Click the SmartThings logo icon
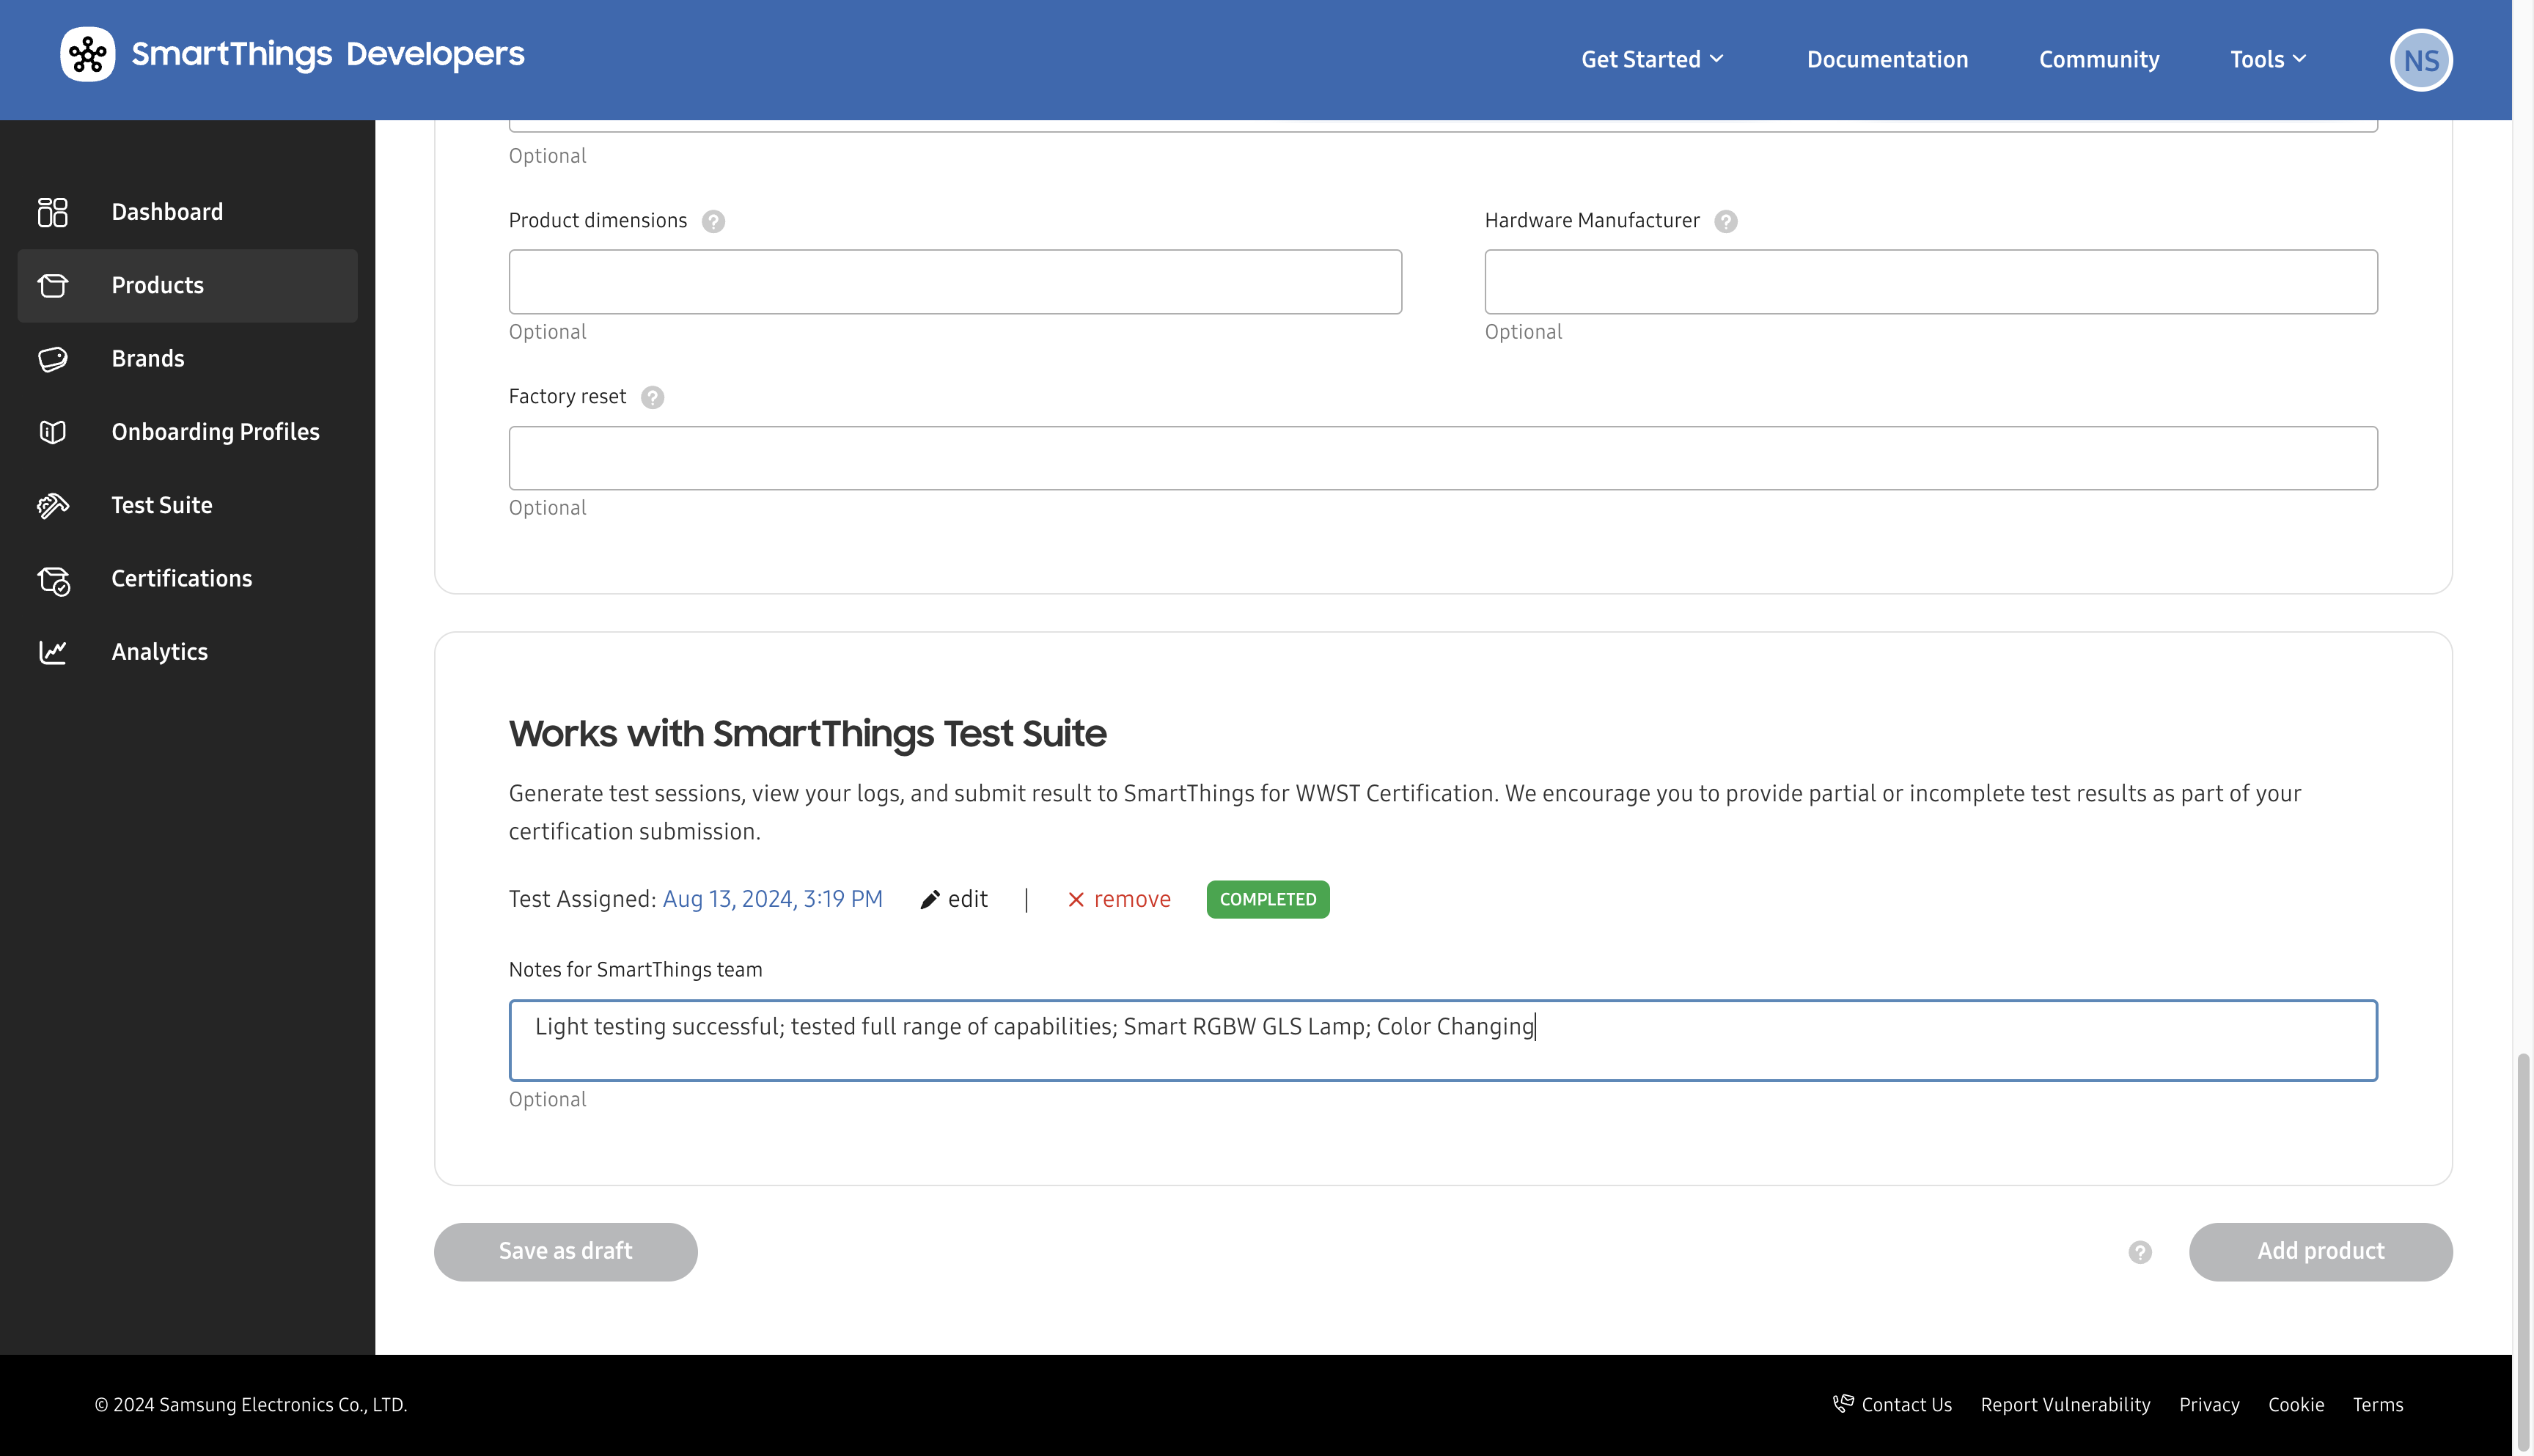2534x1456 pixels. point(88,54)
